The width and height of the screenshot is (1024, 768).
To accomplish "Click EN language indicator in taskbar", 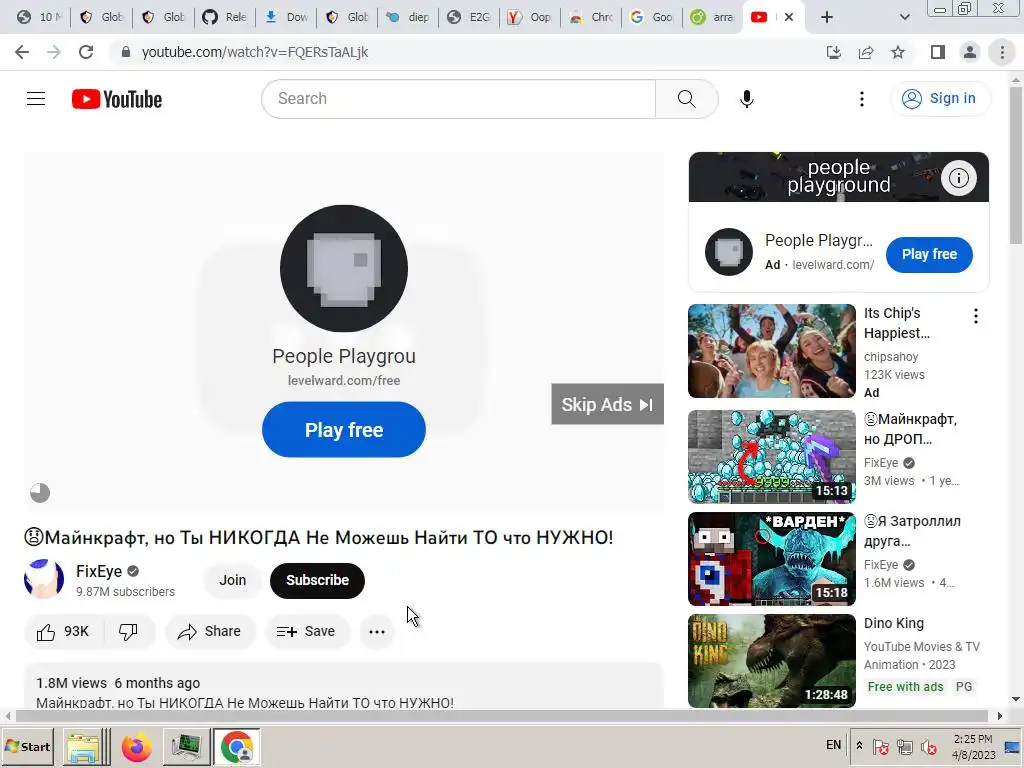I will click(833, 745).
